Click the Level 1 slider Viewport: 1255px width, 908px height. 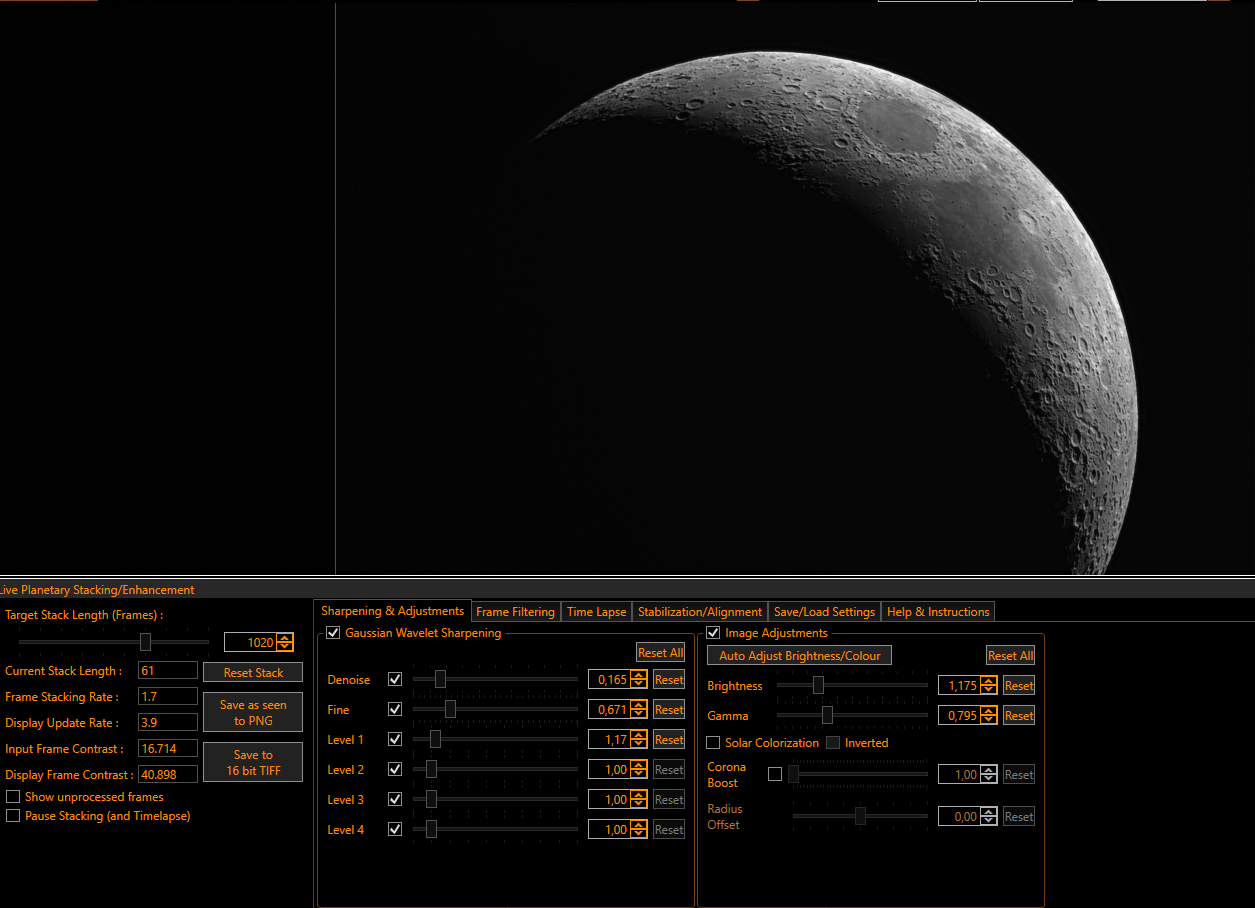click(495, 739)
